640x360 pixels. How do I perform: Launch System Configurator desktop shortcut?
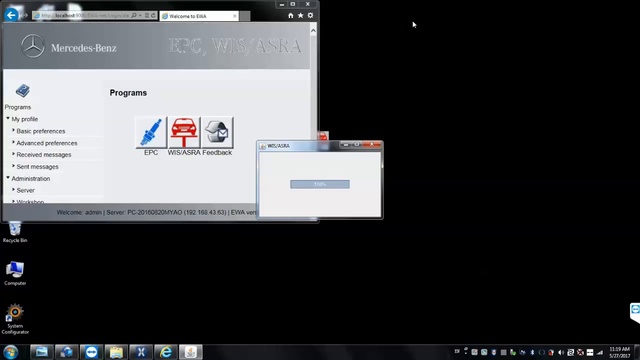pos(15,319)
